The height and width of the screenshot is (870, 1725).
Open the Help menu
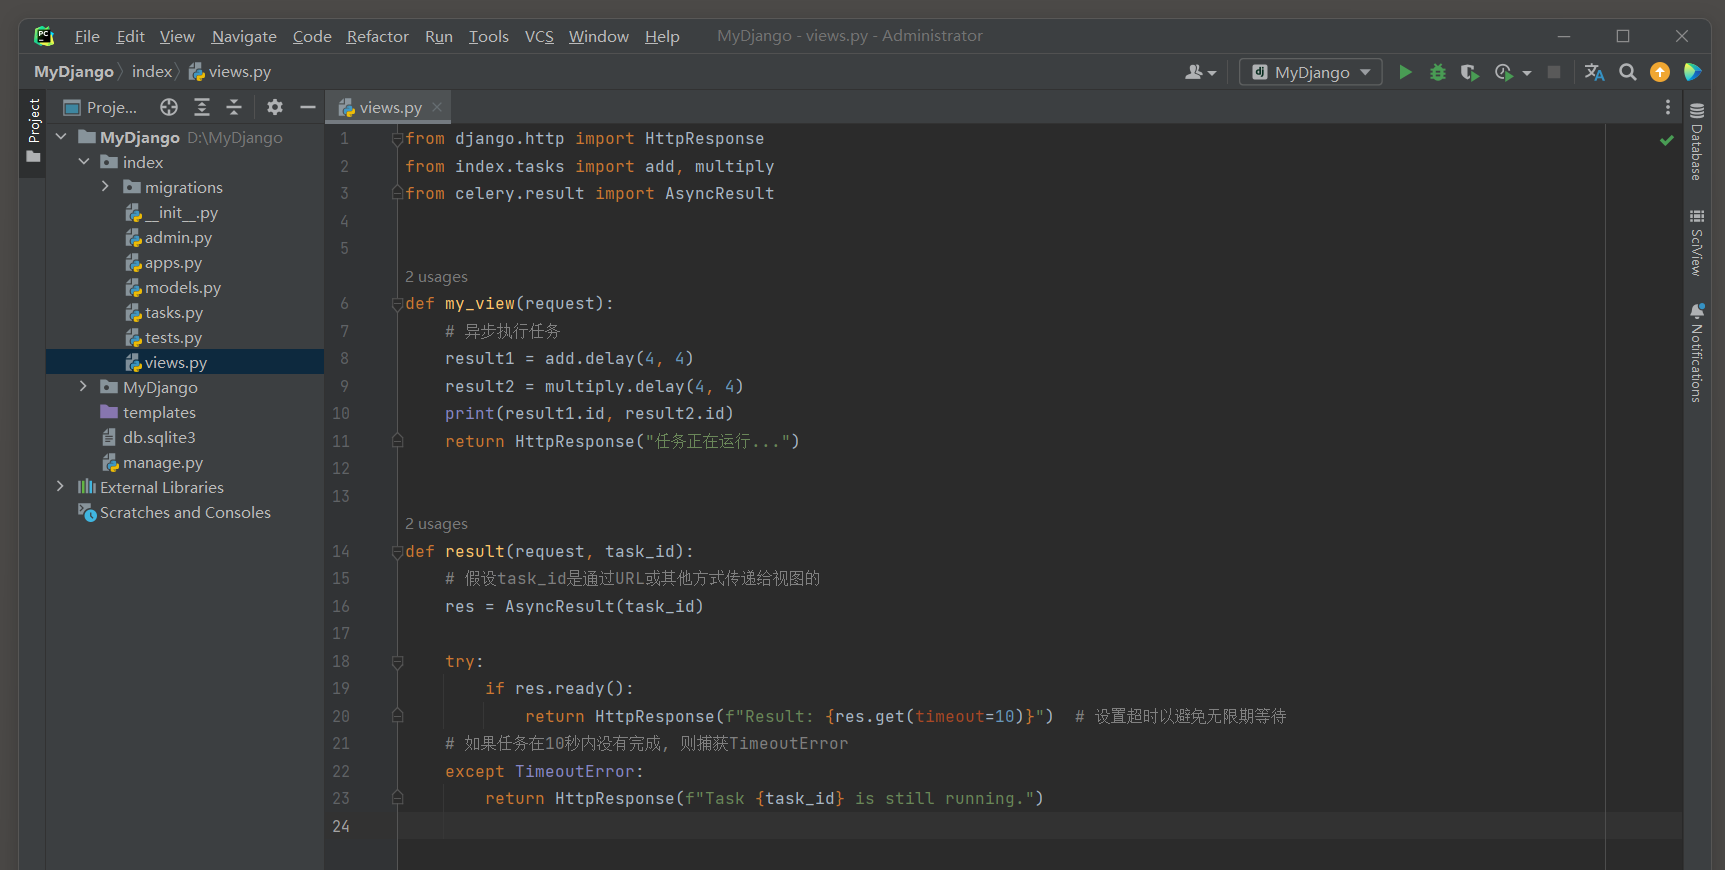pos(662,36)
